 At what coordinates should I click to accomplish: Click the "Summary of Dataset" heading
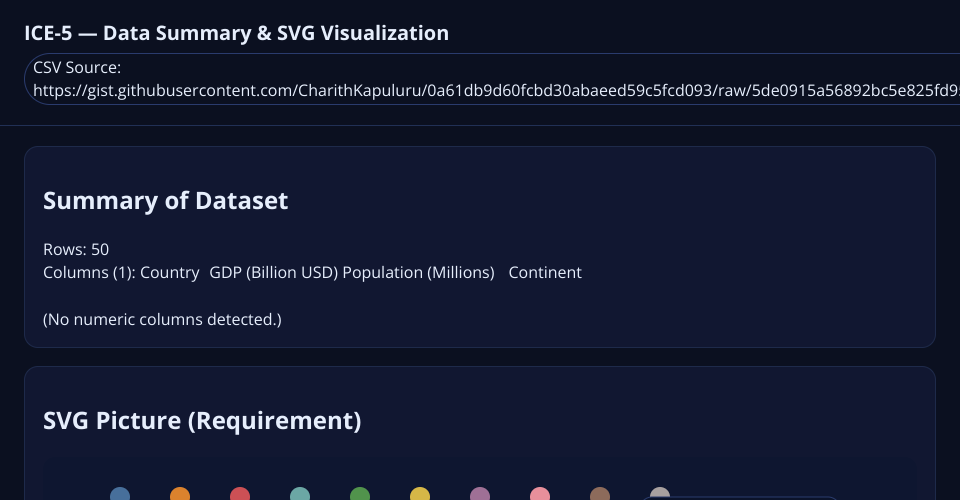click(166, 201)
